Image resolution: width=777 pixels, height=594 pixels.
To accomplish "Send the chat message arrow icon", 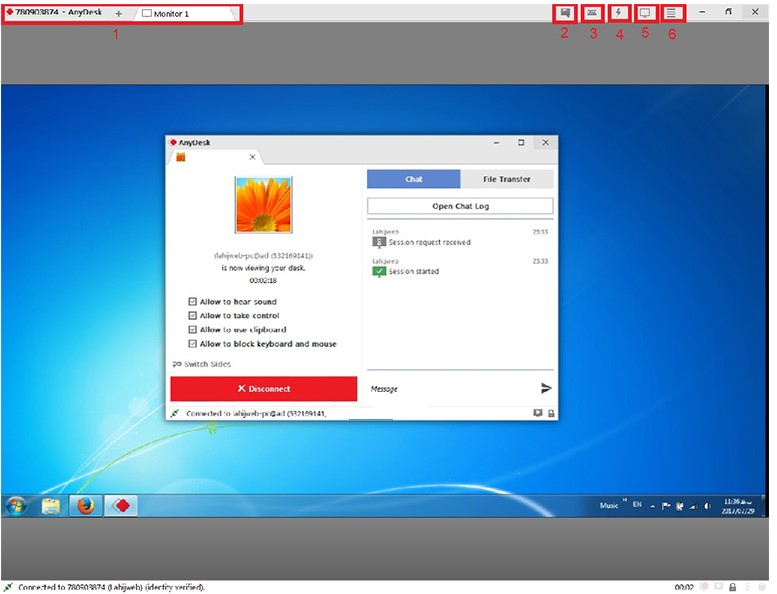I will 546,388.
